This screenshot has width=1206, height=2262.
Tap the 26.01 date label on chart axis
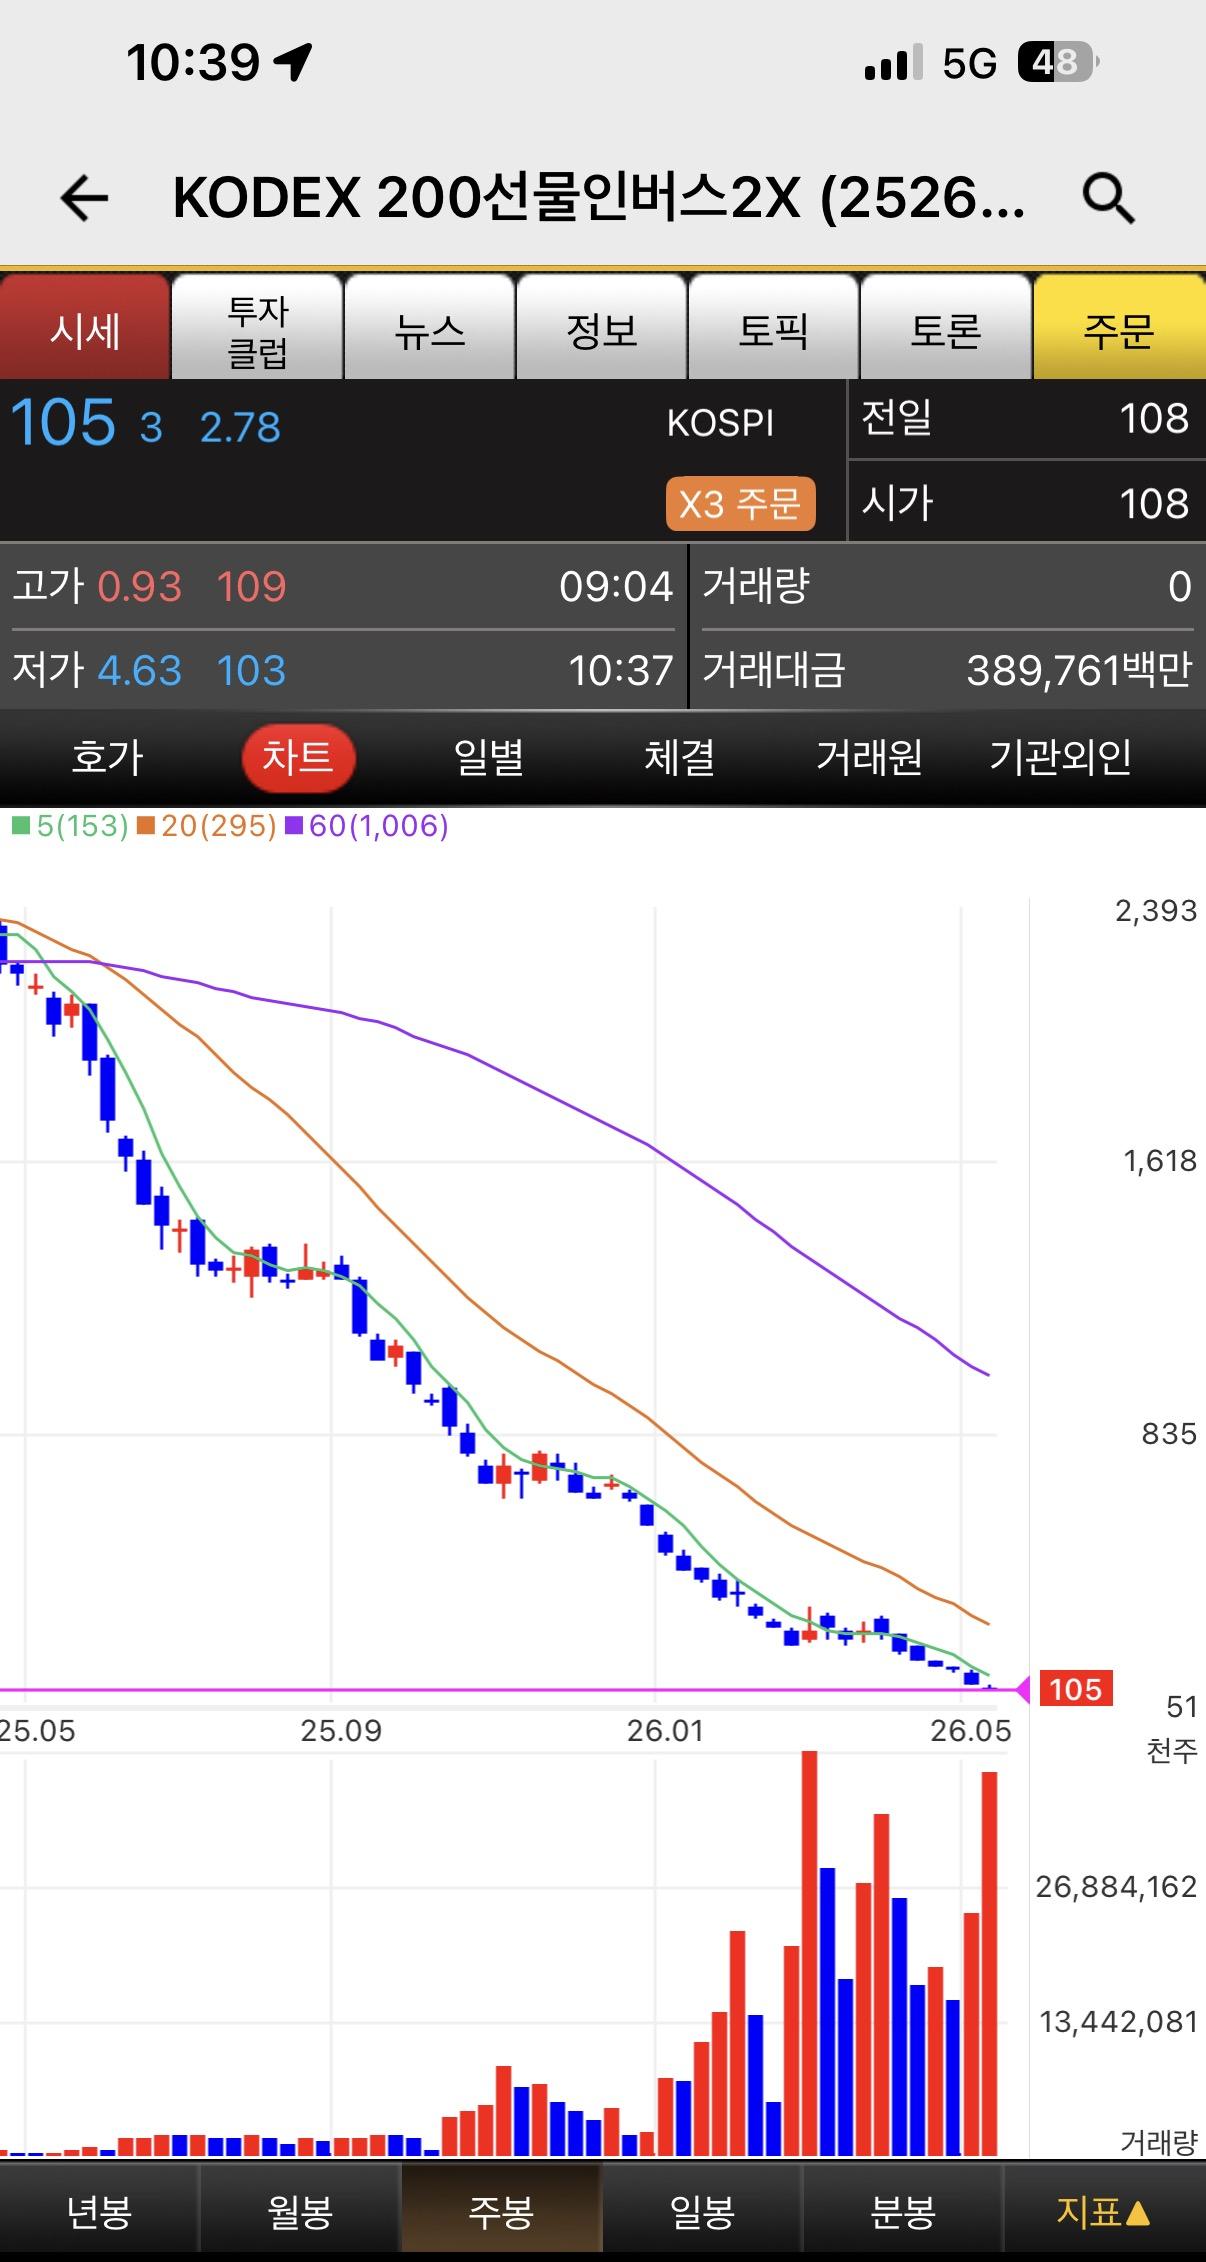coord(665,1731)
